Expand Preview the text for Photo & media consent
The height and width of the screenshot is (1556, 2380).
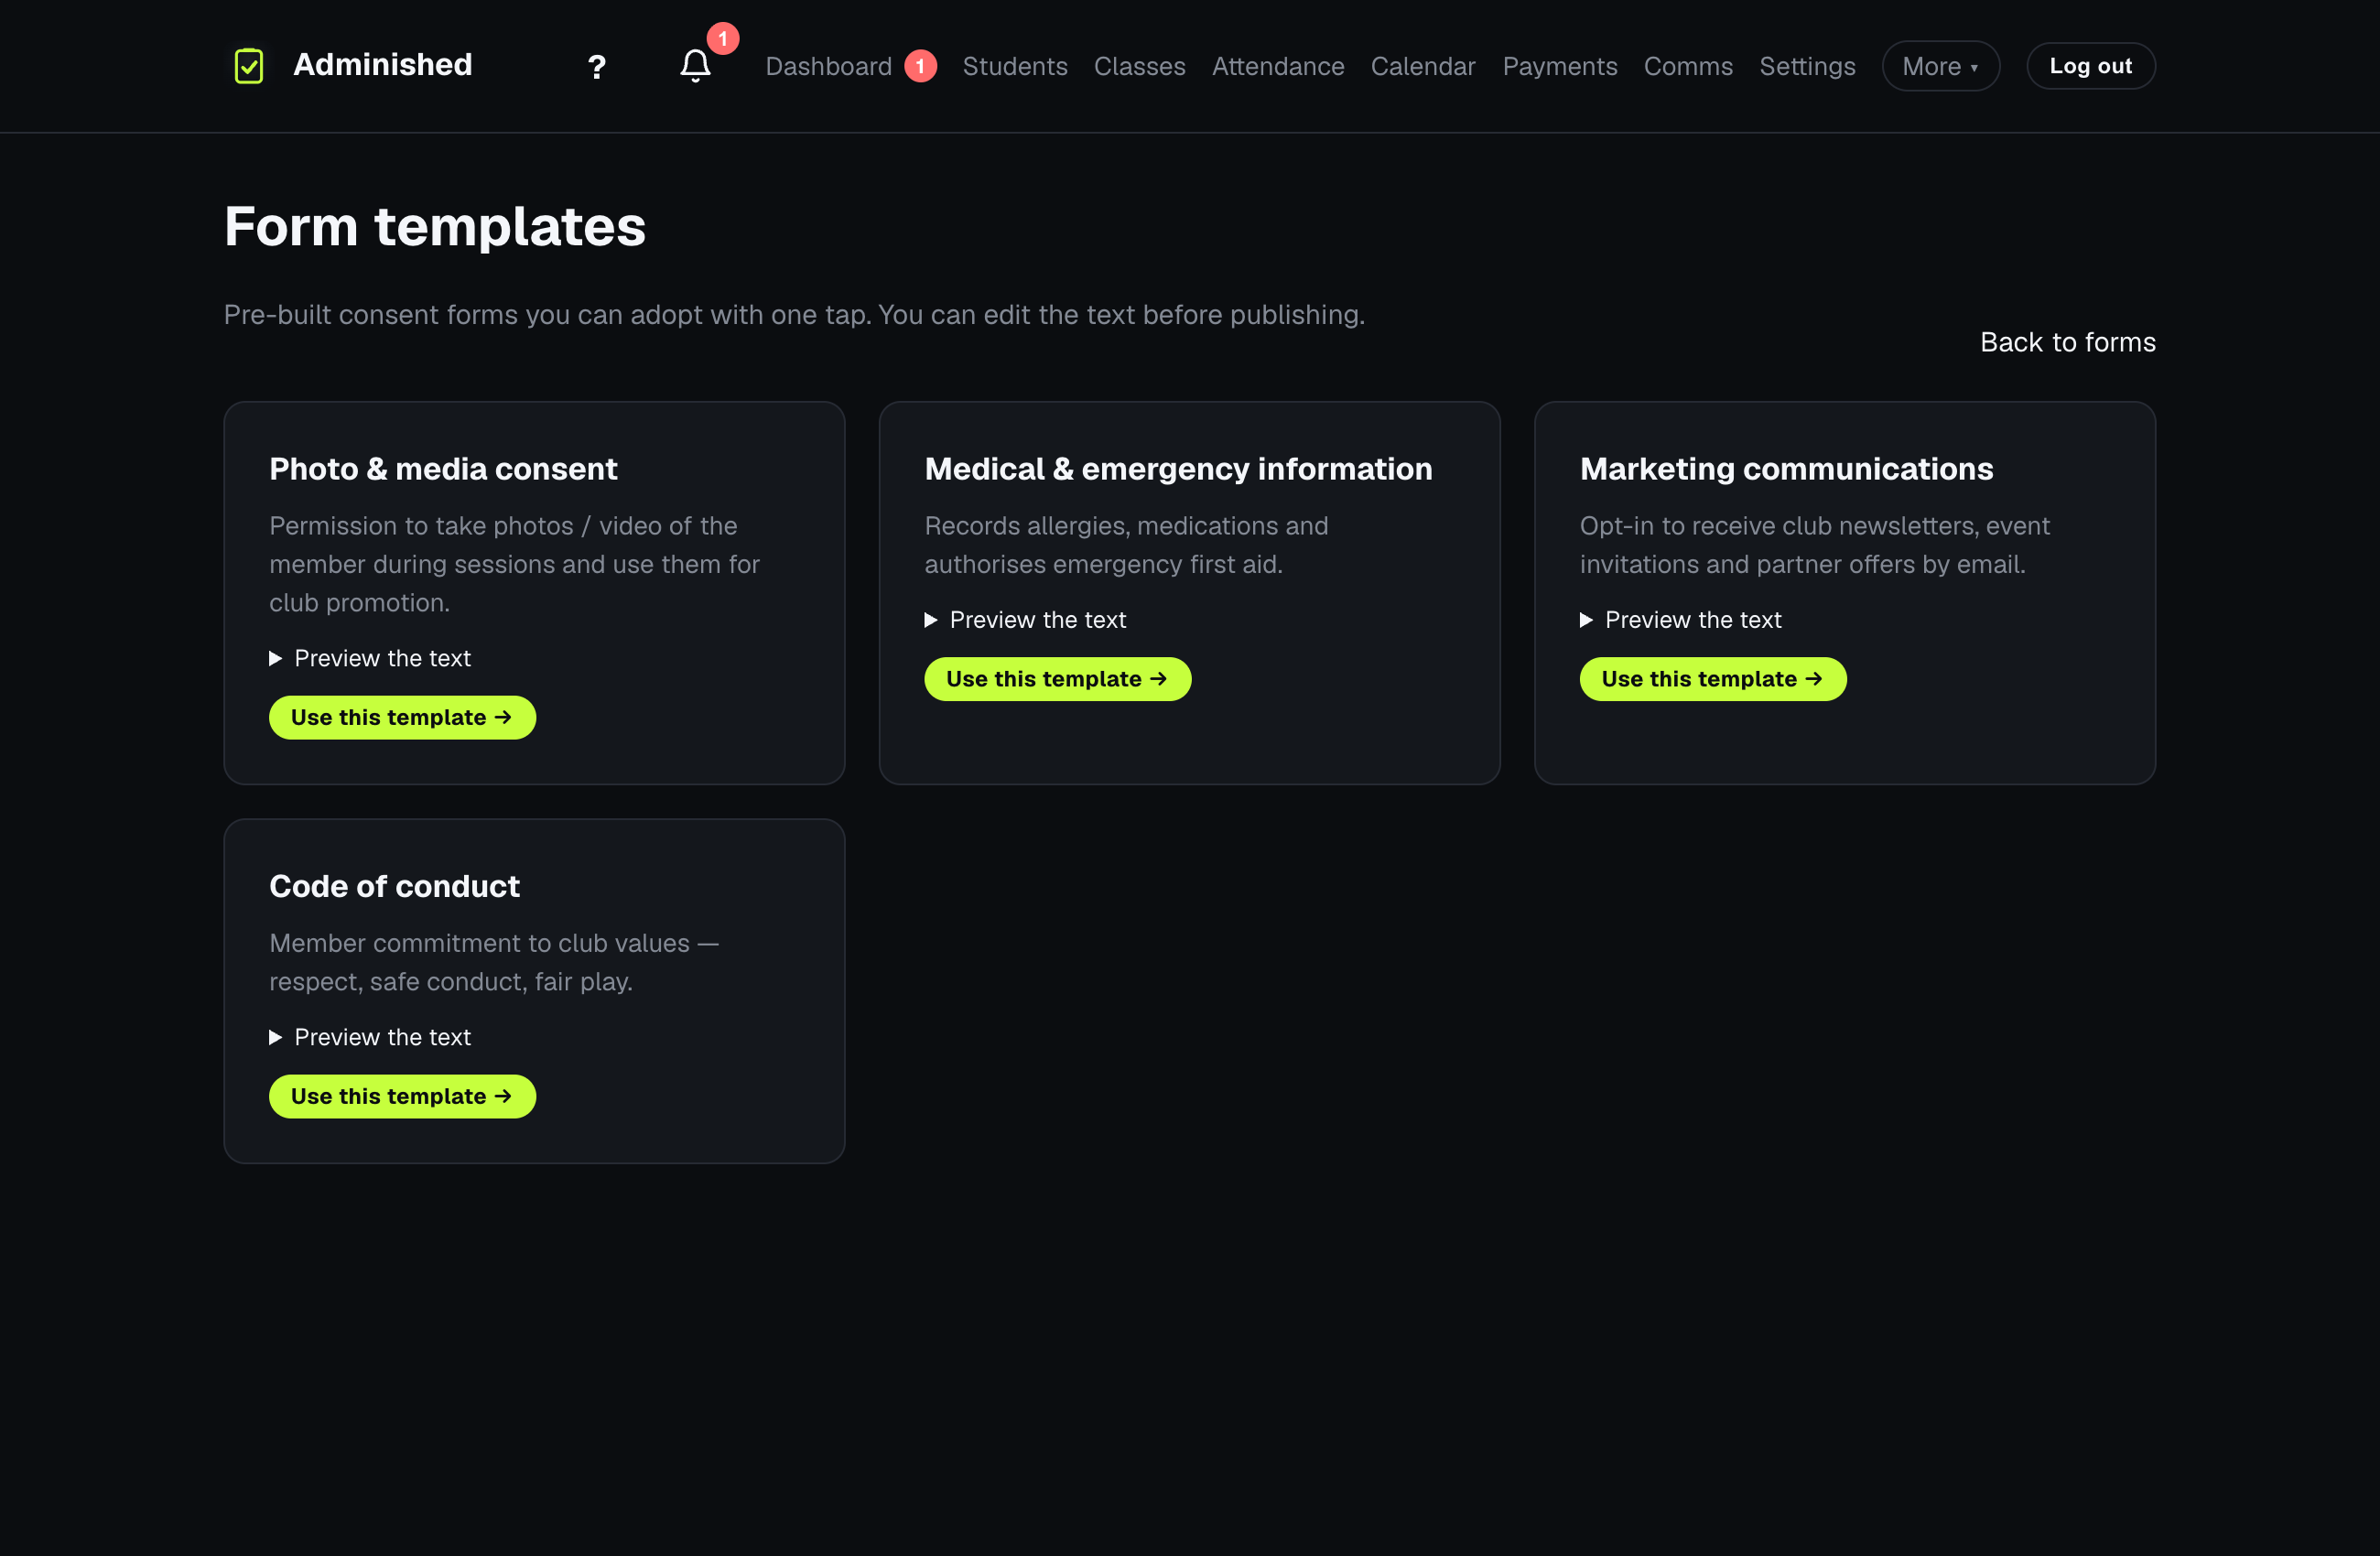coord(370,658)
